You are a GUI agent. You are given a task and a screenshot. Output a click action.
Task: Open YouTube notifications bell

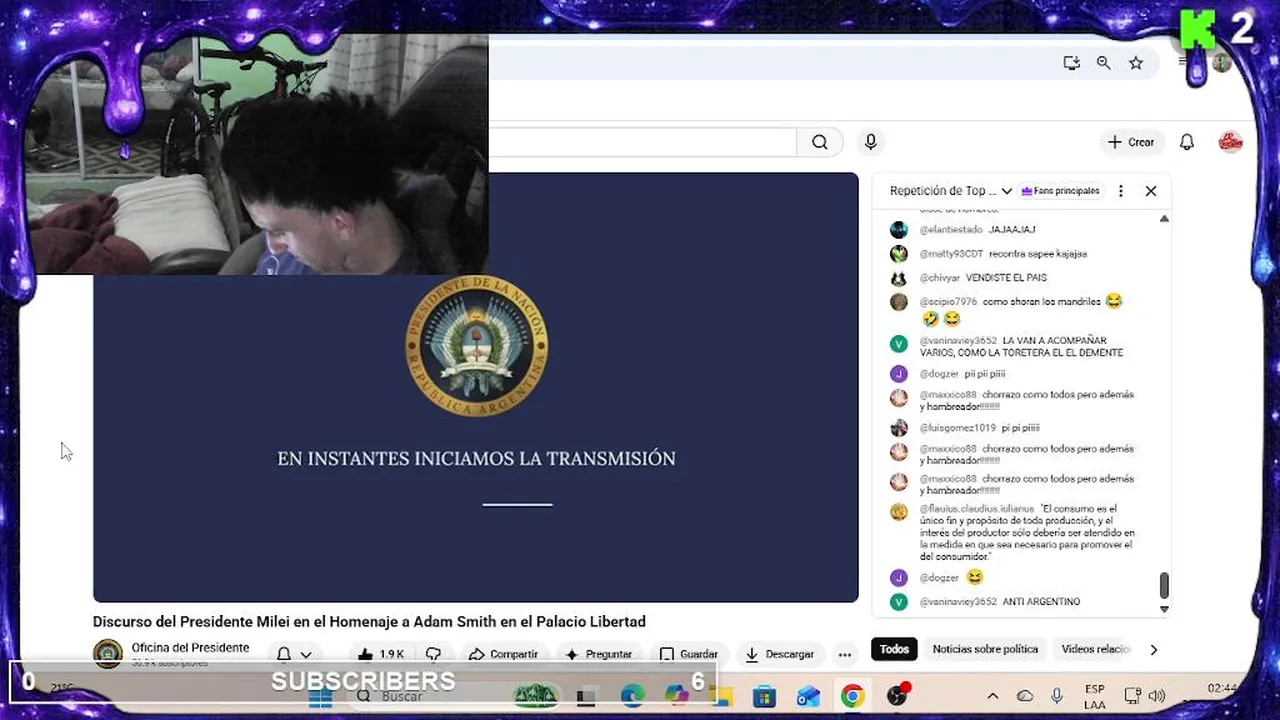(x=1187, y=142)
